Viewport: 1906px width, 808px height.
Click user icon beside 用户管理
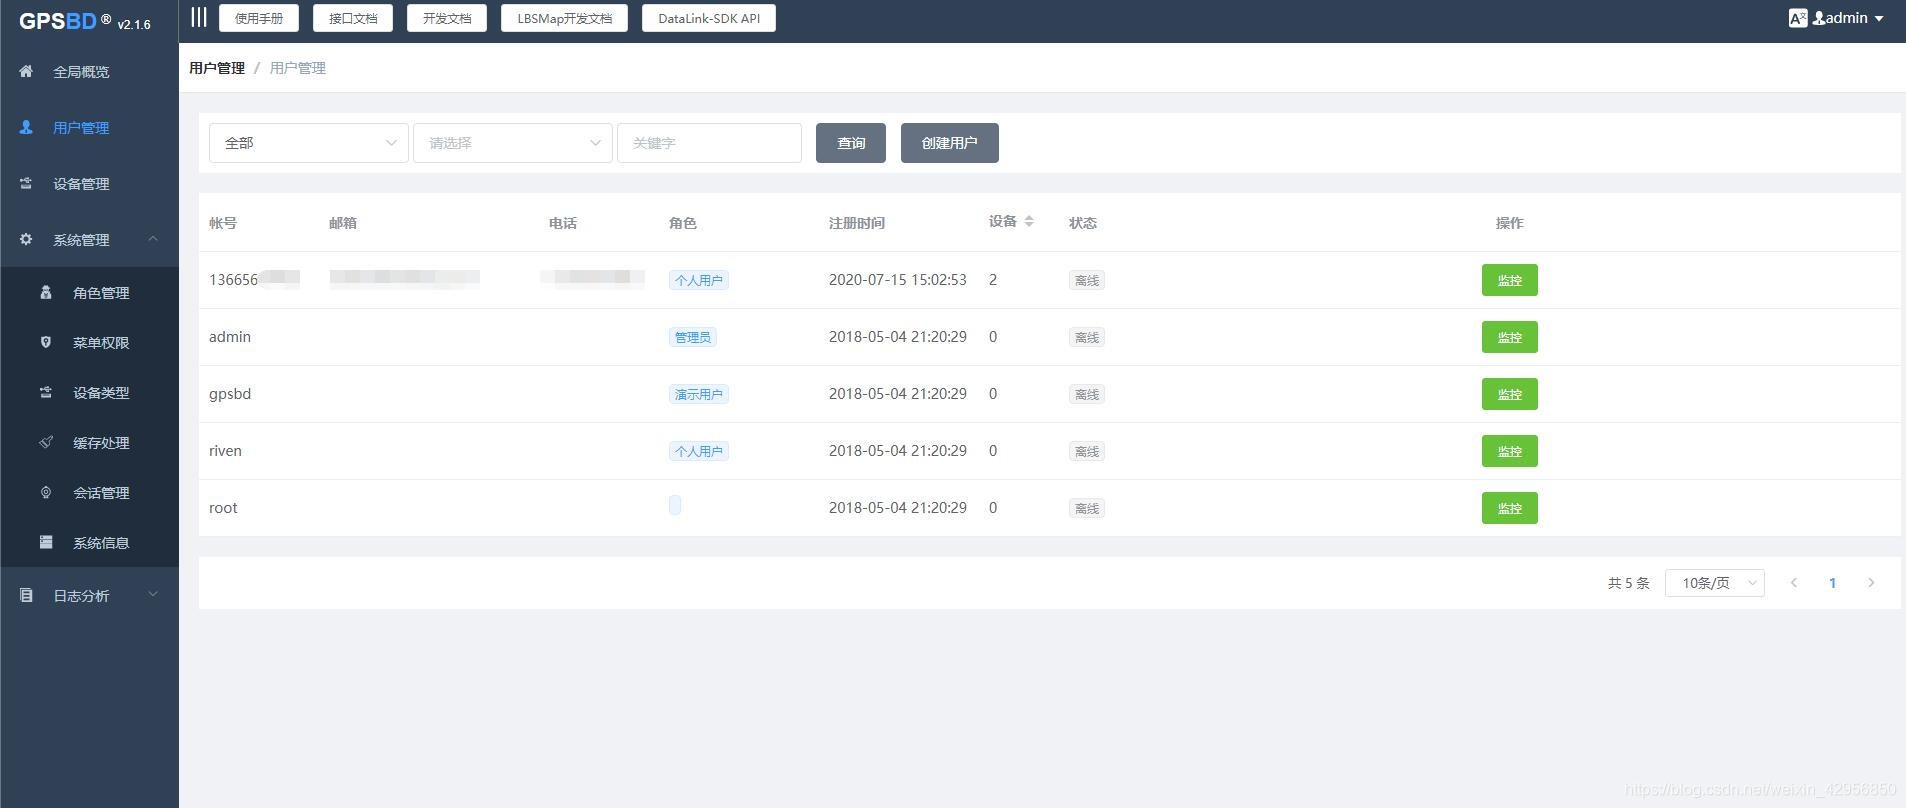point(26,127)
